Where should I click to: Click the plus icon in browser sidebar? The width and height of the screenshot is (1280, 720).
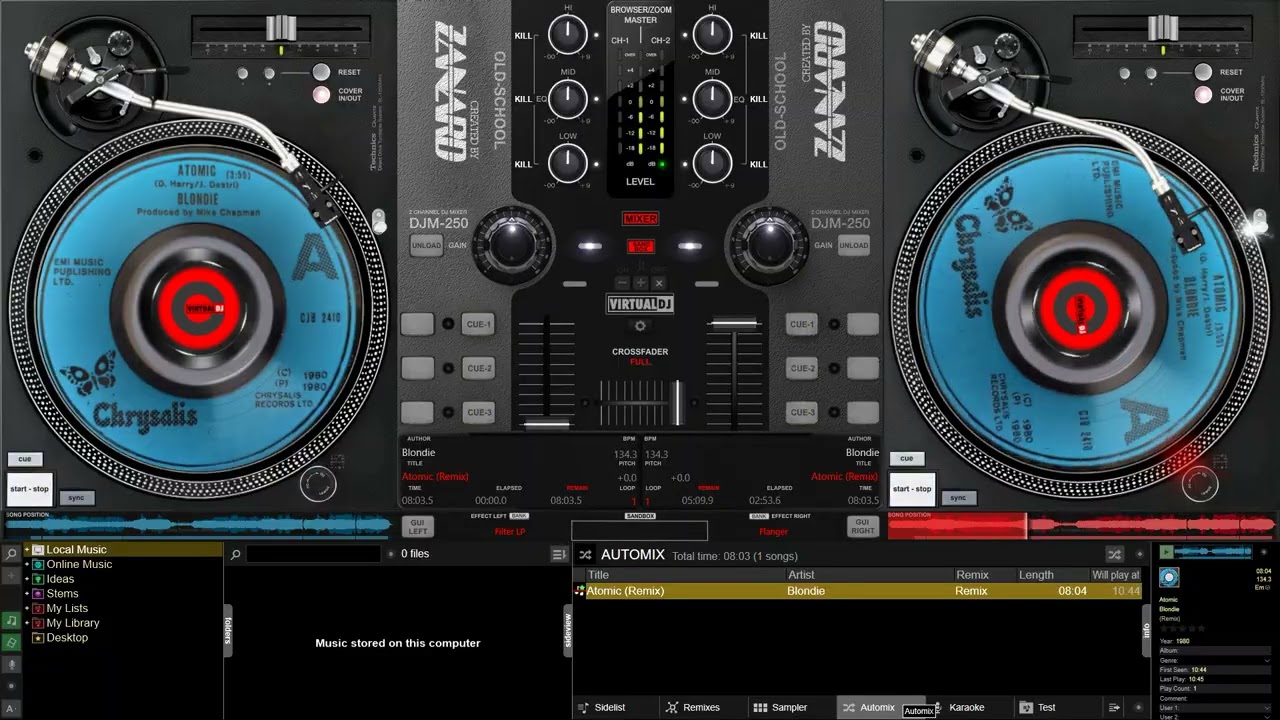tap(12, 576)
